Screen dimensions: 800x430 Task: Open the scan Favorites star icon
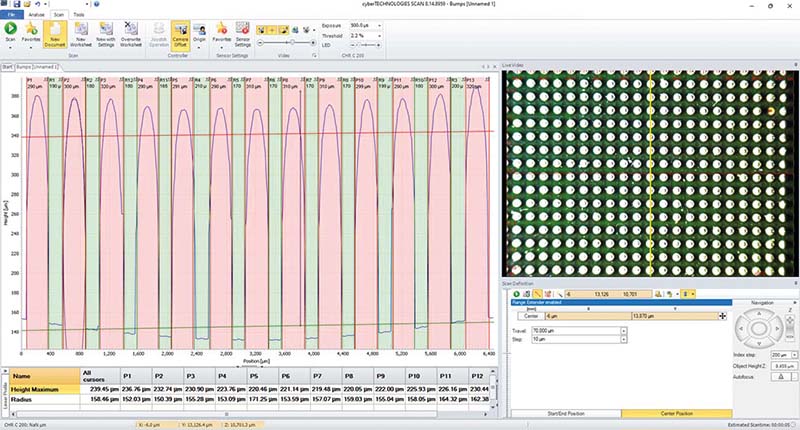[x=31, y=31]
